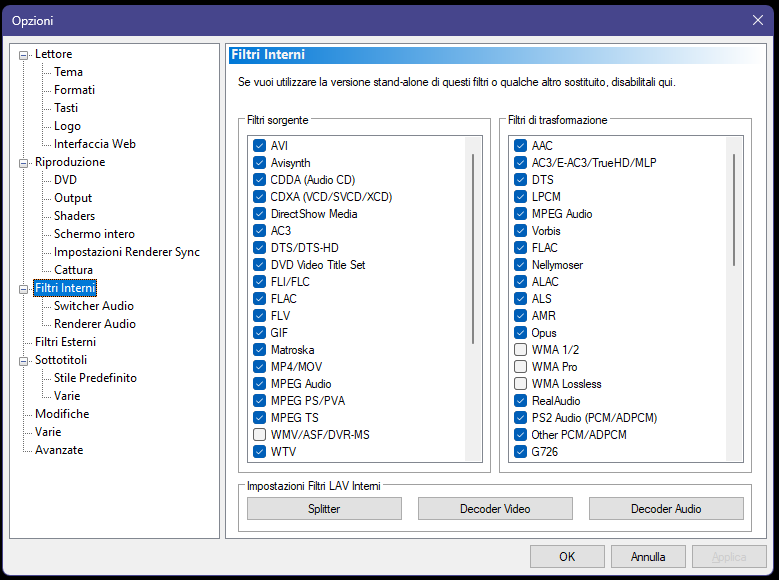This screenshot has height=580, width=779.
Task: Collapse the Sottotitoli tree node
Action: [x=23, y=361]
